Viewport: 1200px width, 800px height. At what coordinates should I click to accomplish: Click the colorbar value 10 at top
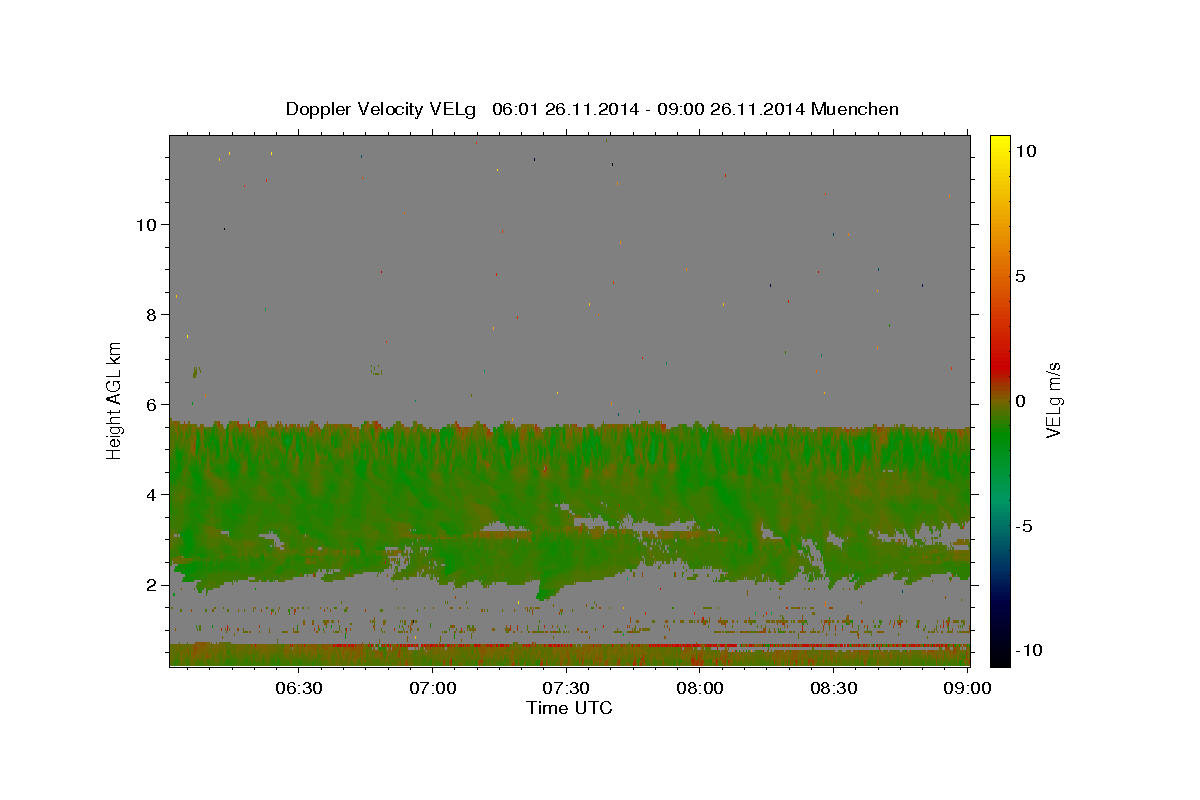pos(1026,150)
